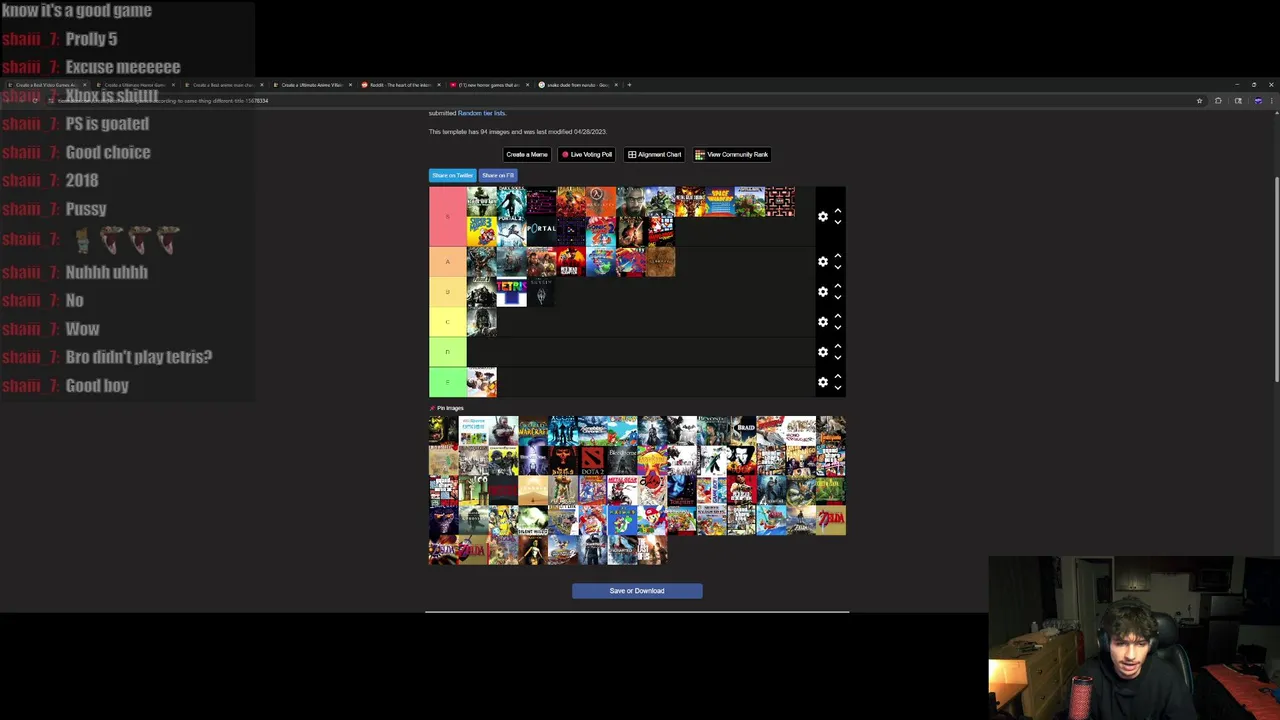
Task: Click the Pin Images icon
Action: tap(433, 408)
